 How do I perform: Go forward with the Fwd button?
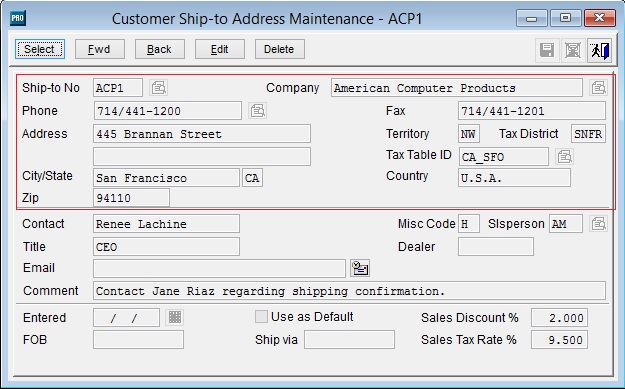(100, 49)
